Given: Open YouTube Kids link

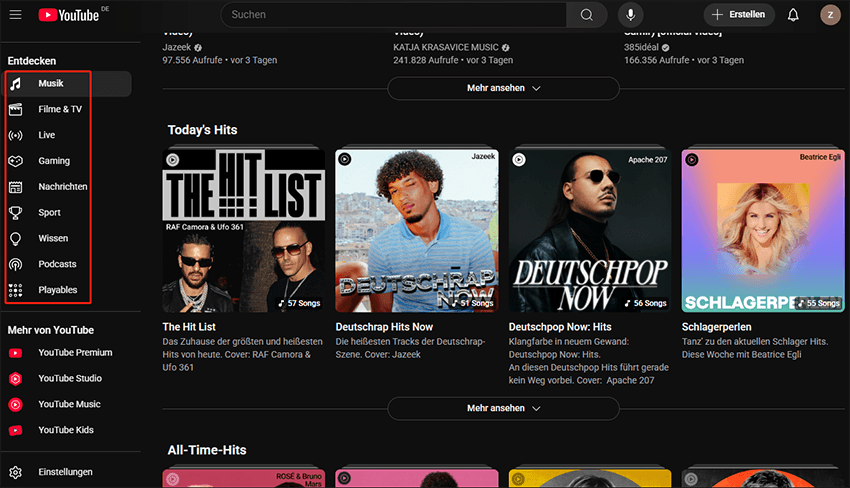Looking at the screenshot, I should [x=68, y=431].
